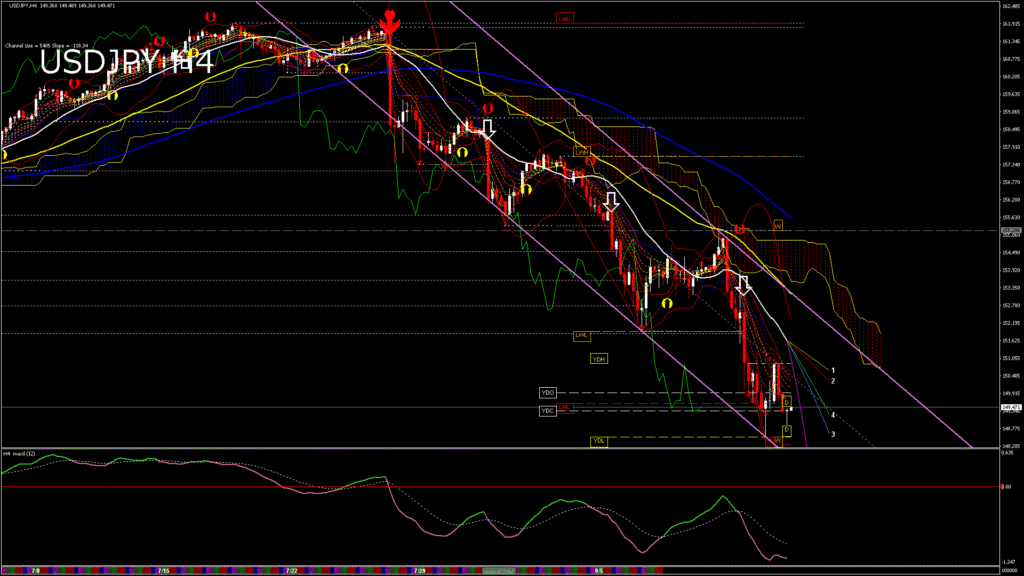Screen dimensions: 1024x576
Task: Click trend line label number 3
Action: (x=833, y=434)
